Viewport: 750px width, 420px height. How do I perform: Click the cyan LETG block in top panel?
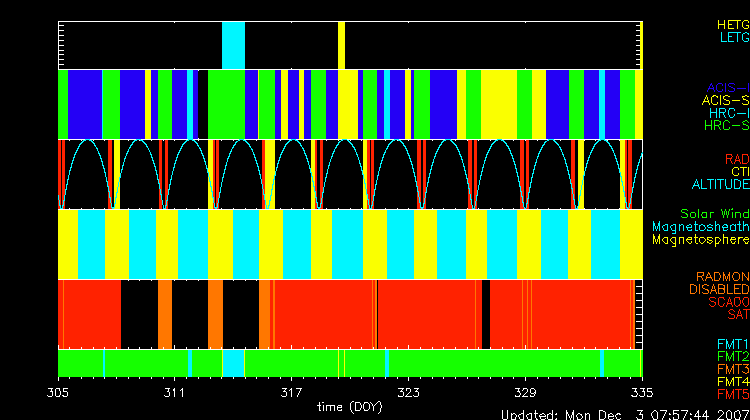point(233,45)
